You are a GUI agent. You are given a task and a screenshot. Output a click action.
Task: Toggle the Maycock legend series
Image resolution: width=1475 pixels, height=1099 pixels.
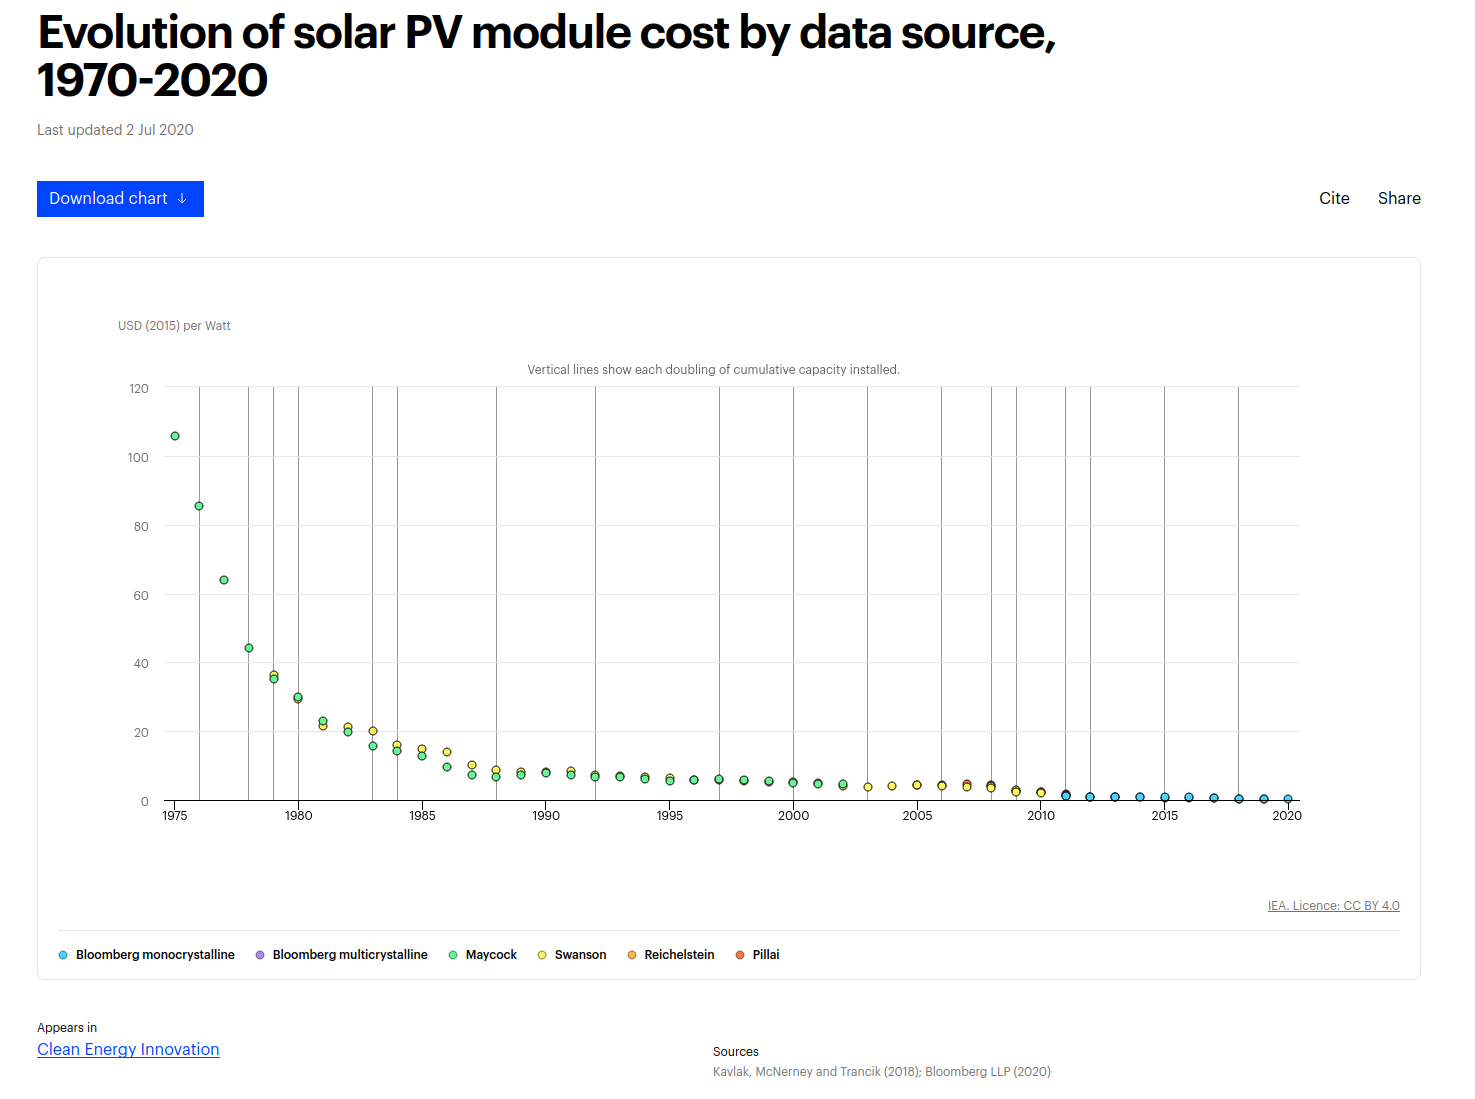[491, 955]
